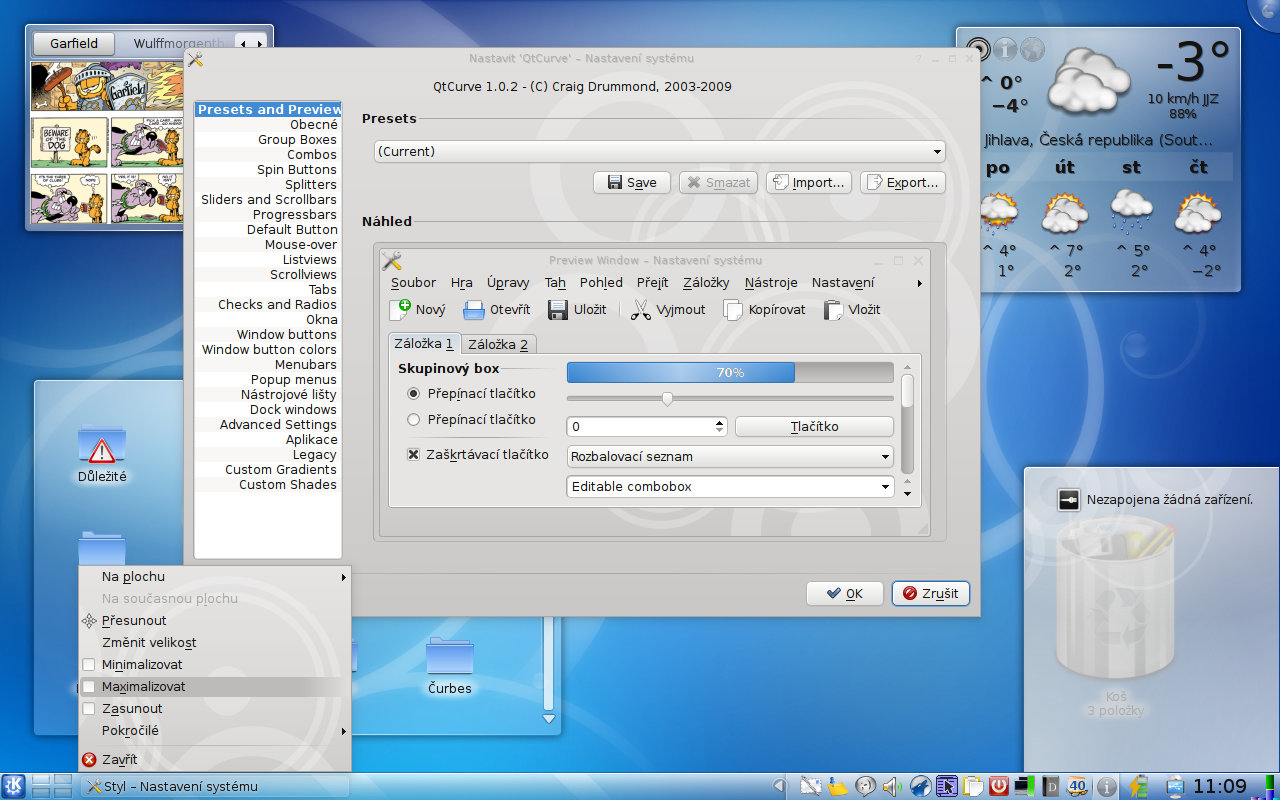Image resolution: width=1280 pixels, height=800 pixels.
Task: Select the first Přepínací tlačítko radio button
Action: pyautogui.click(x=413, y=394)
